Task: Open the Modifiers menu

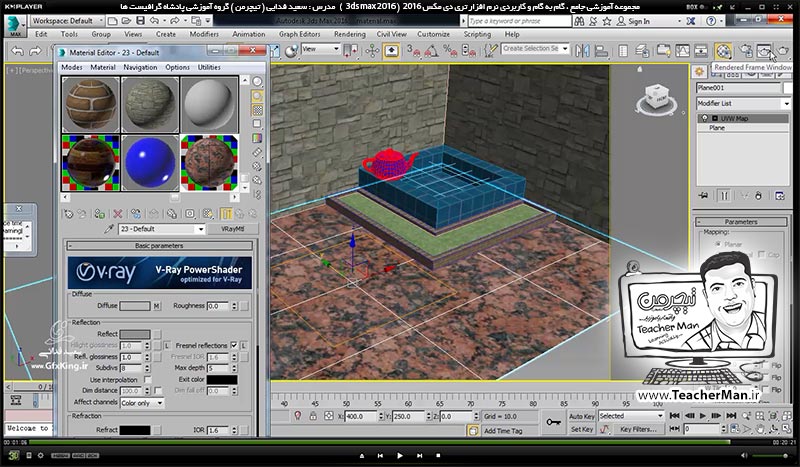Action: pyautogui.click(x=204, y=34)
